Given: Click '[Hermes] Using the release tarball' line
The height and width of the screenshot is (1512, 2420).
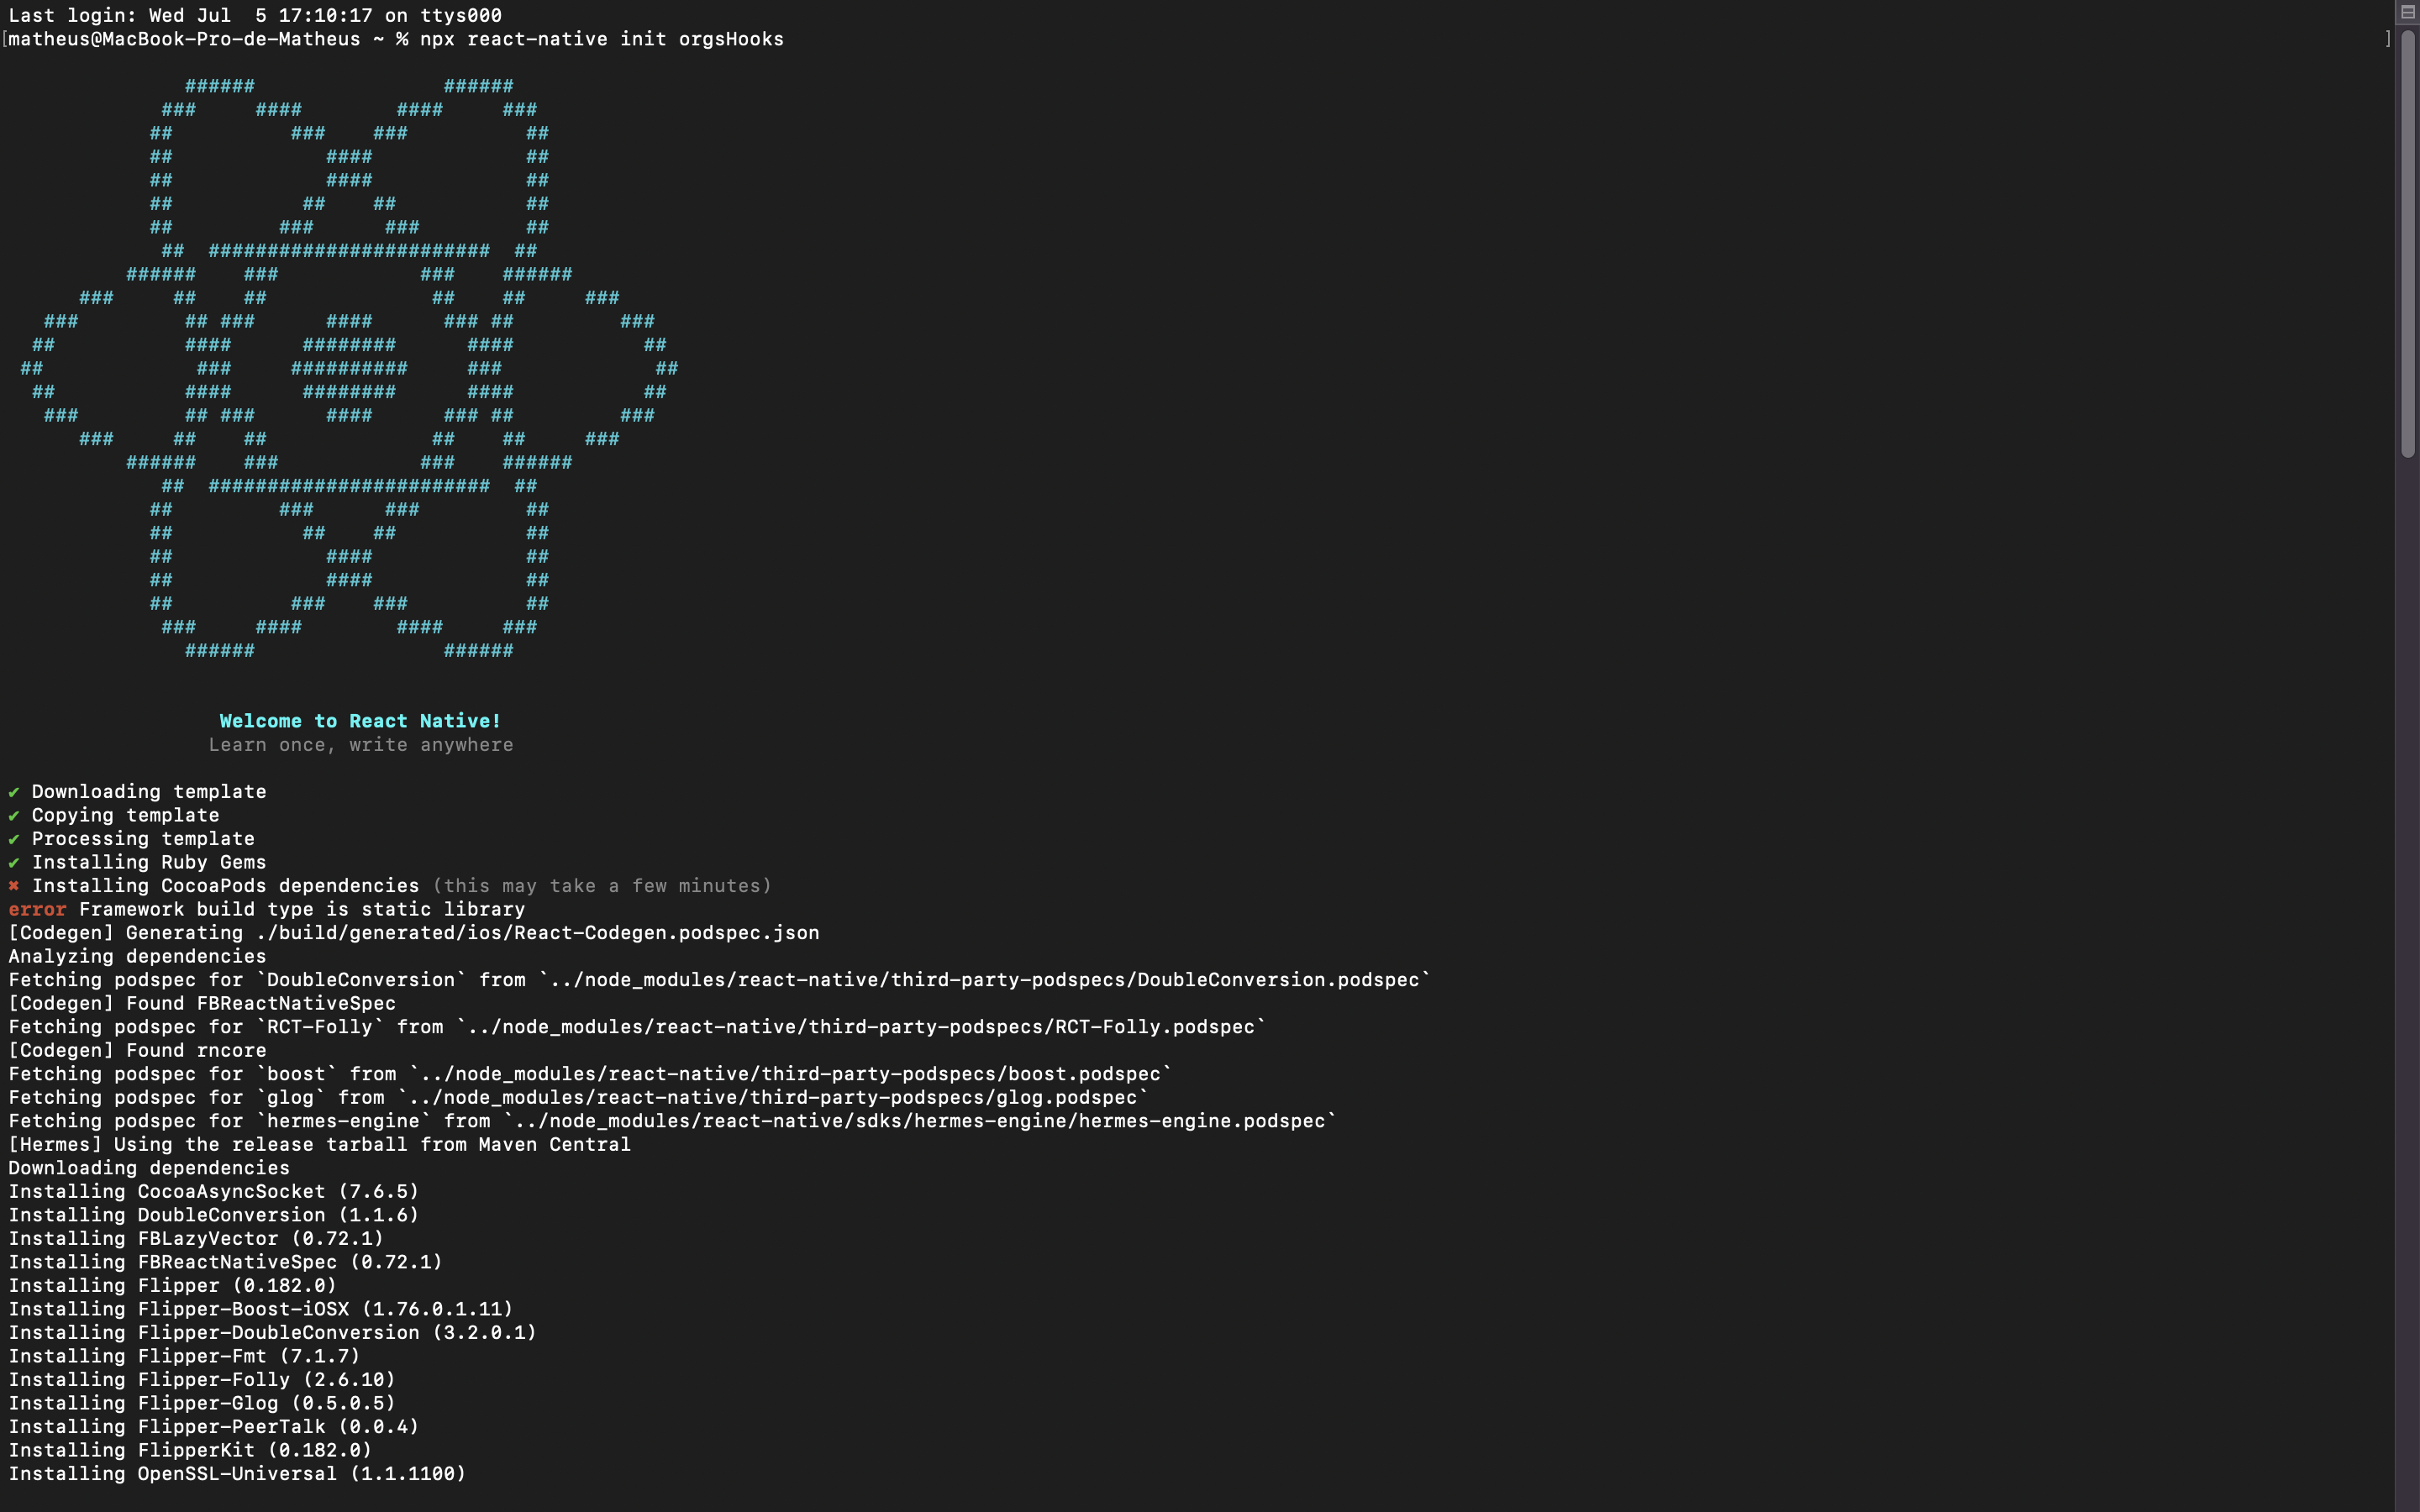Looking at the screenshot, I should click(320, 1144).
